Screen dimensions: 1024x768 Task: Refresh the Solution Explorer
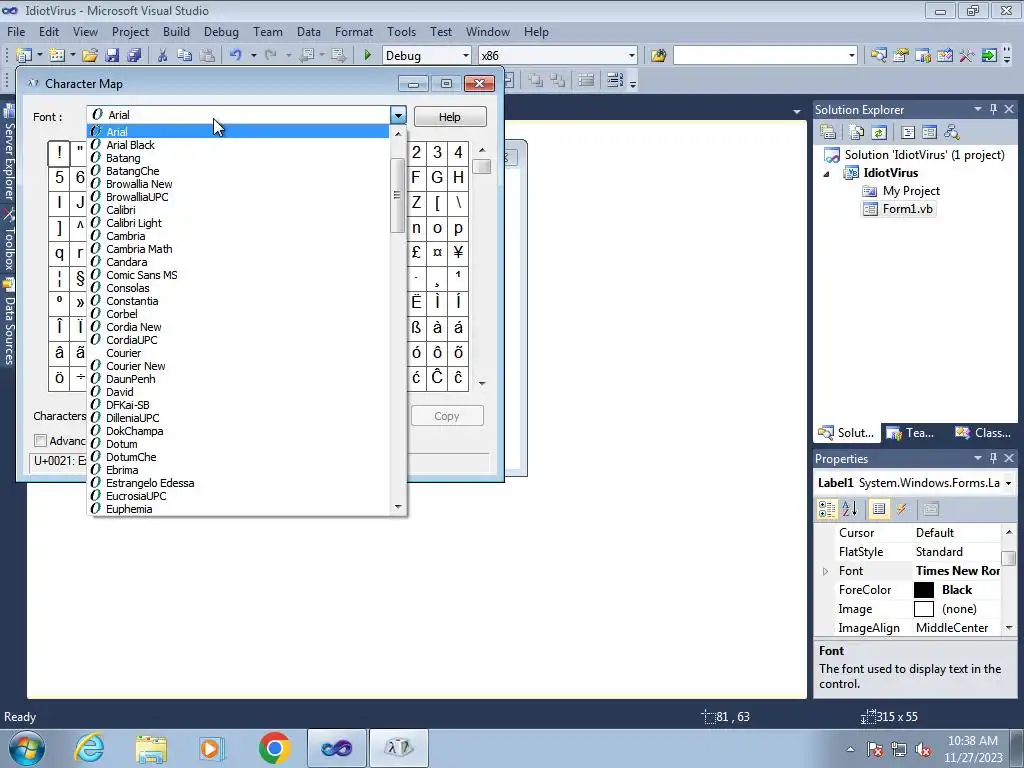[x=879, y=132]
